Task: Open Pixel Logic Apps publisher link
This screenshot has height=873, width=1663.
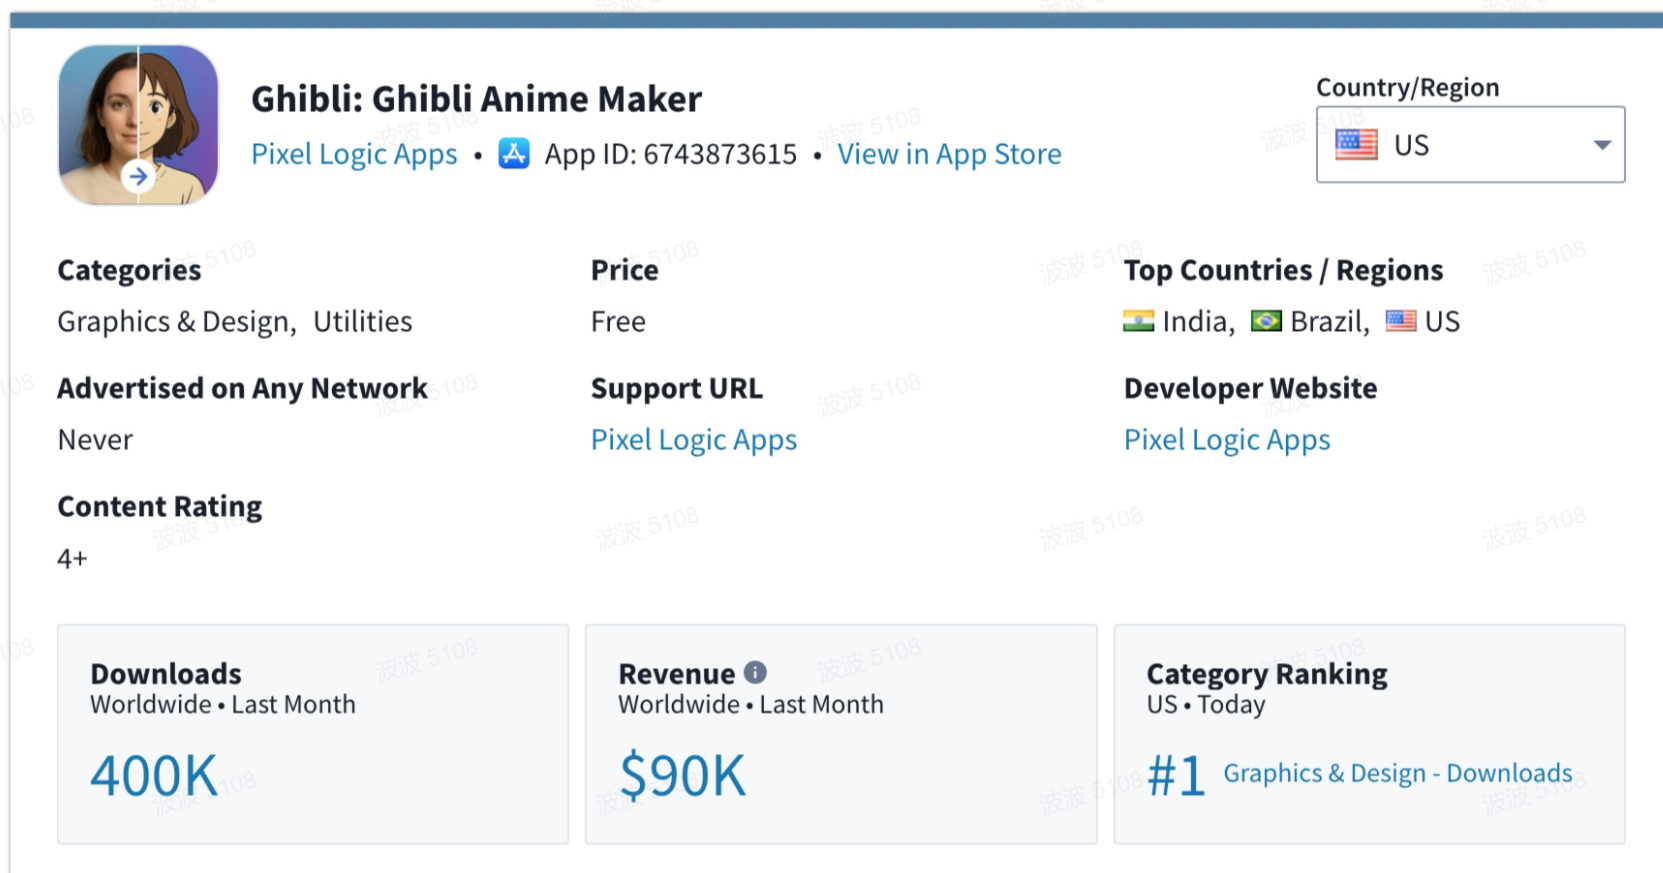Action: coord(354,154)
